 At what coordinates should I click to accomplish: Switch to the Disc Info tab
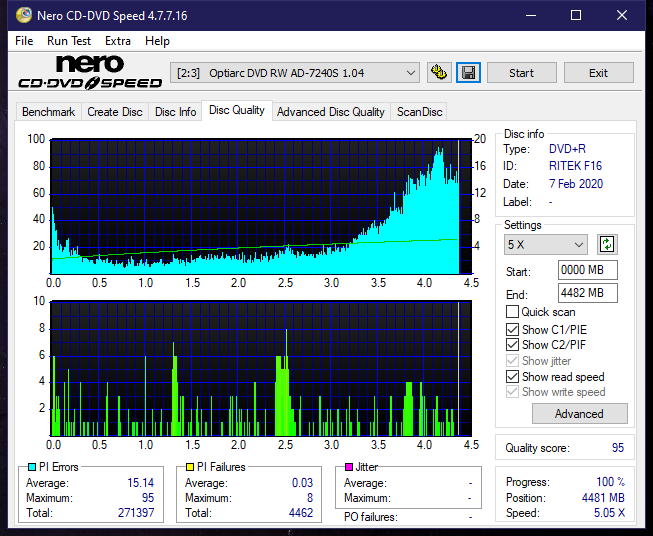(175, 112)
